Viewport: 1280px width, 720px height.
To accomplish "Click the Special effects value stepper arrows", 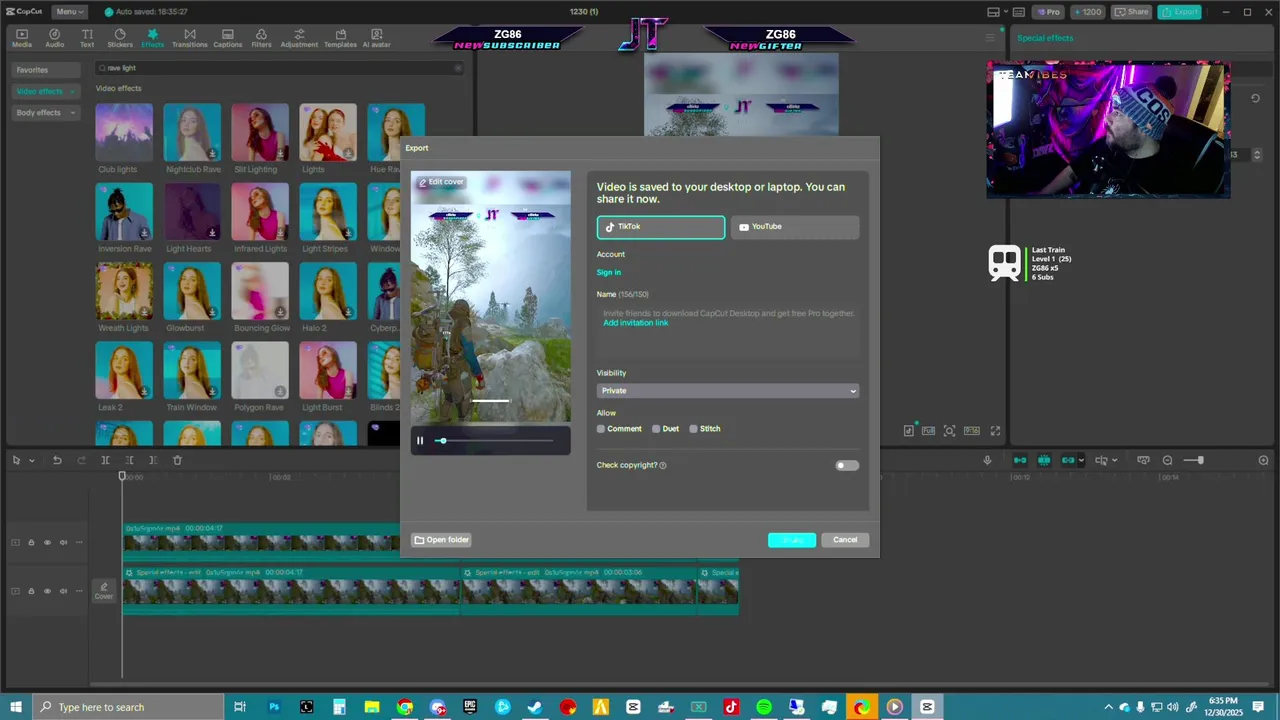I will coord(1257,154).
